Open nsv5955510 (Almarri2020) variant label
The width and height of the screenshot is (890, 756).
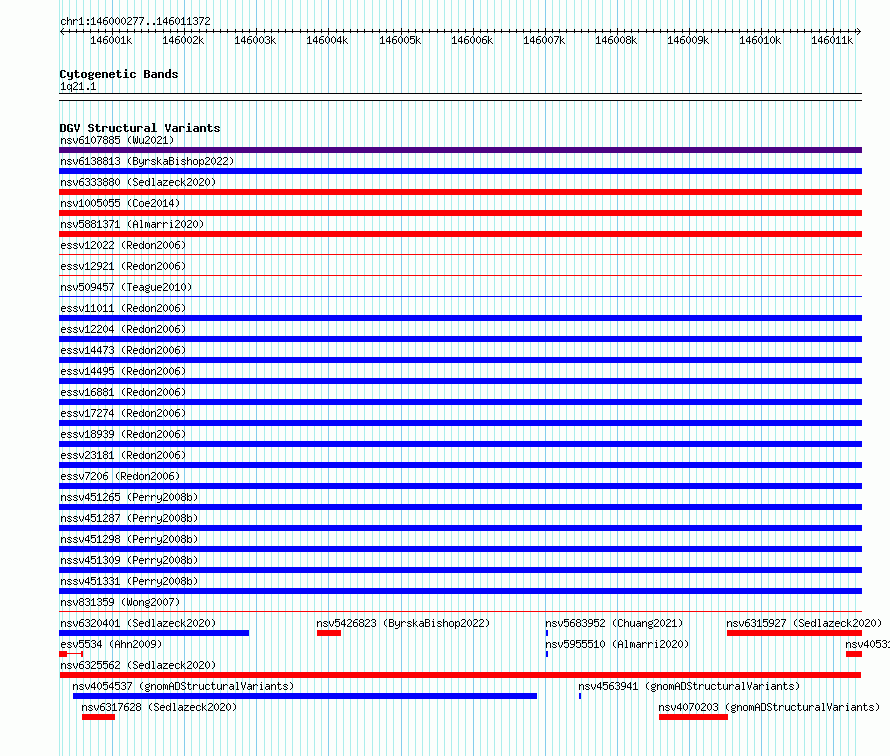[x=616, y=644]
